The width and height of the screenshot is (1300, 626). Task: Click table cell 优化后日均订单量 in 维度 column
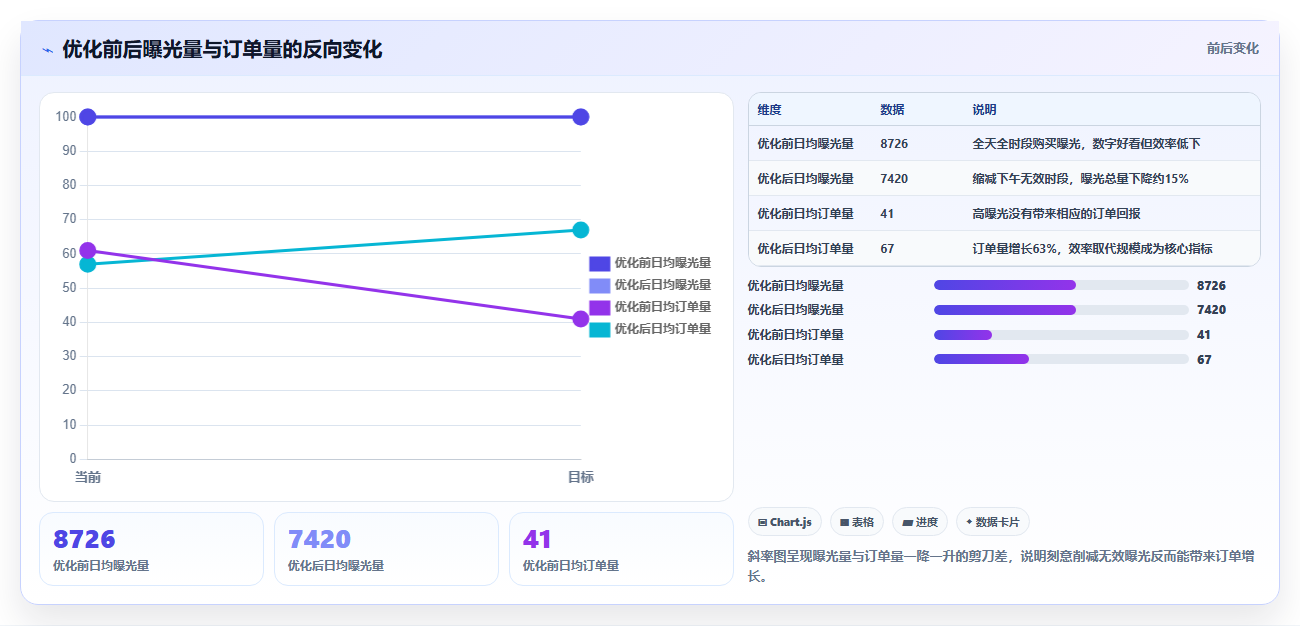pyautogui.click(x=805, y=249)
